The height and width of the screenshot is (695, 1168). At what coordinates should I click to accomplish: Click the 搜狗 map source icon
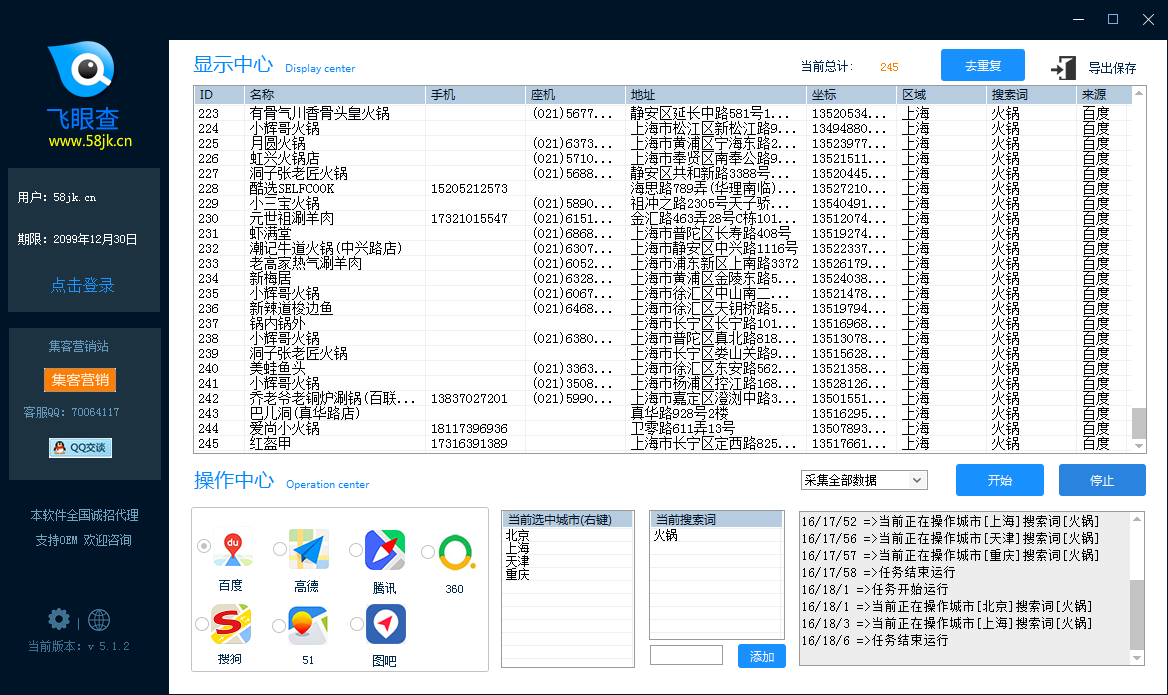coord(231,623)
